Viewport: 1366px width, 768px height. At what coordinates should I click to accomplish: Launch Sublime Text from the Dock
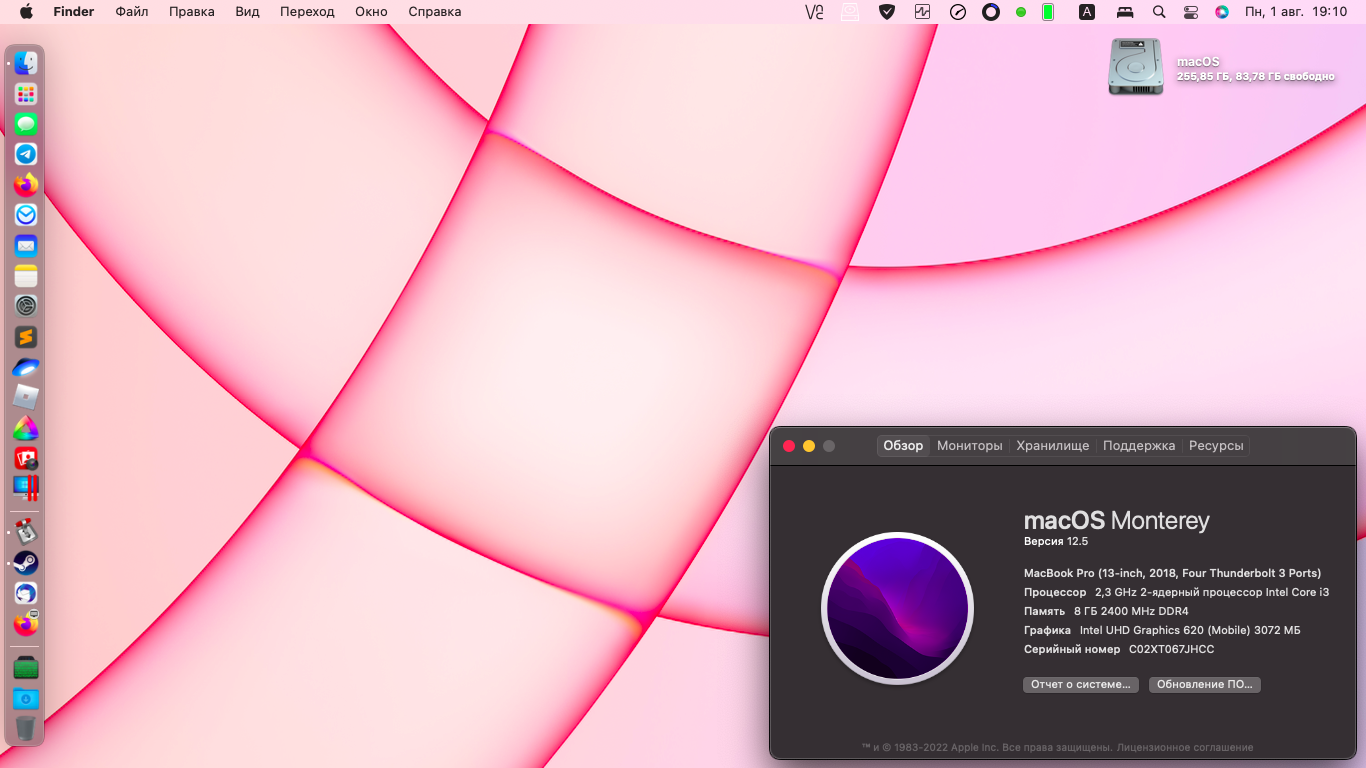(26, 337)
